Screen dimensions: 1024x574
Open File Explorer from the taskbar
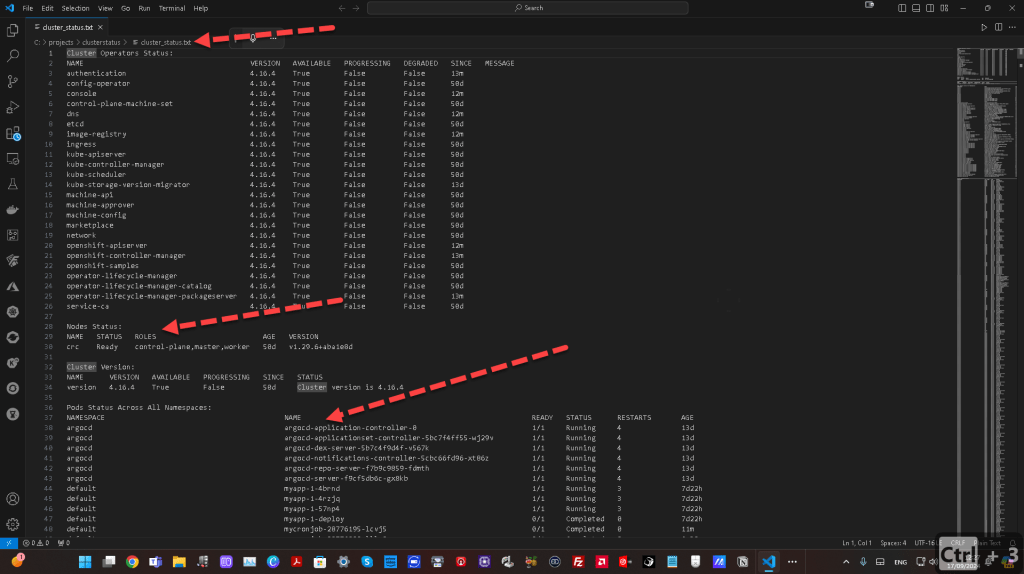tap(179, 562)
